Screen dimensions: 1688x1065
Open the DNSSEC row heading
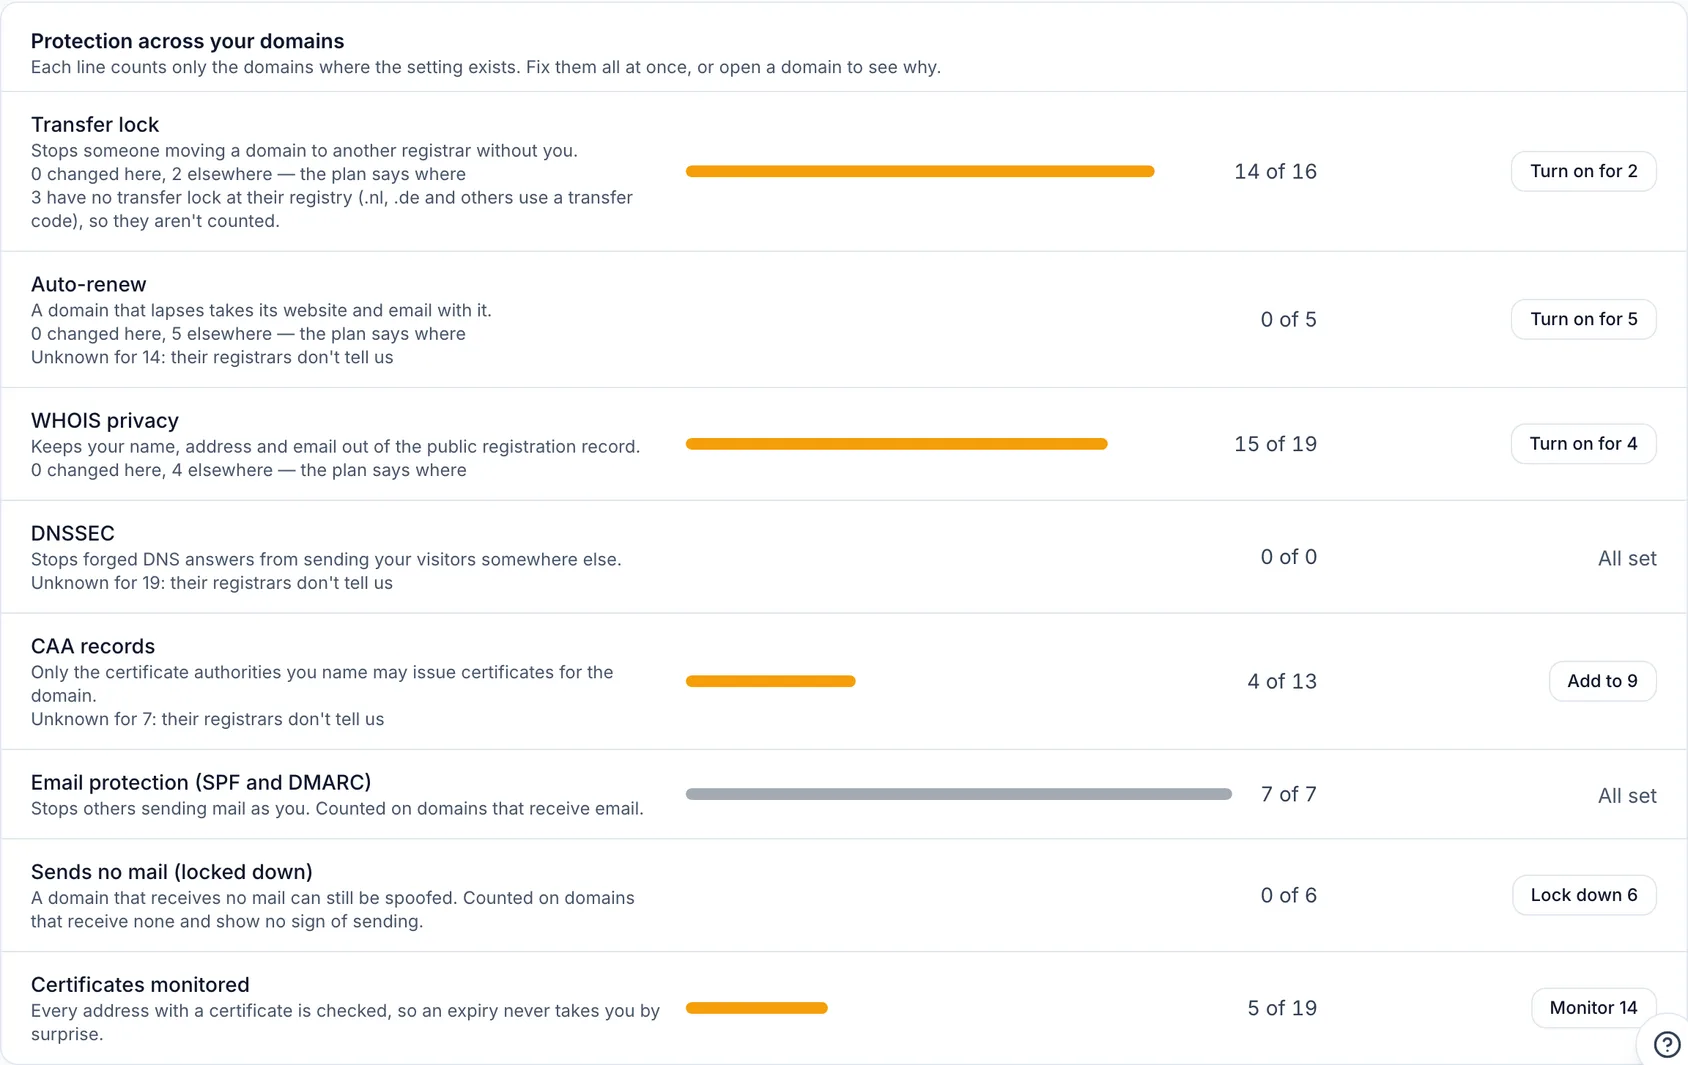click(x=73, y=534)
